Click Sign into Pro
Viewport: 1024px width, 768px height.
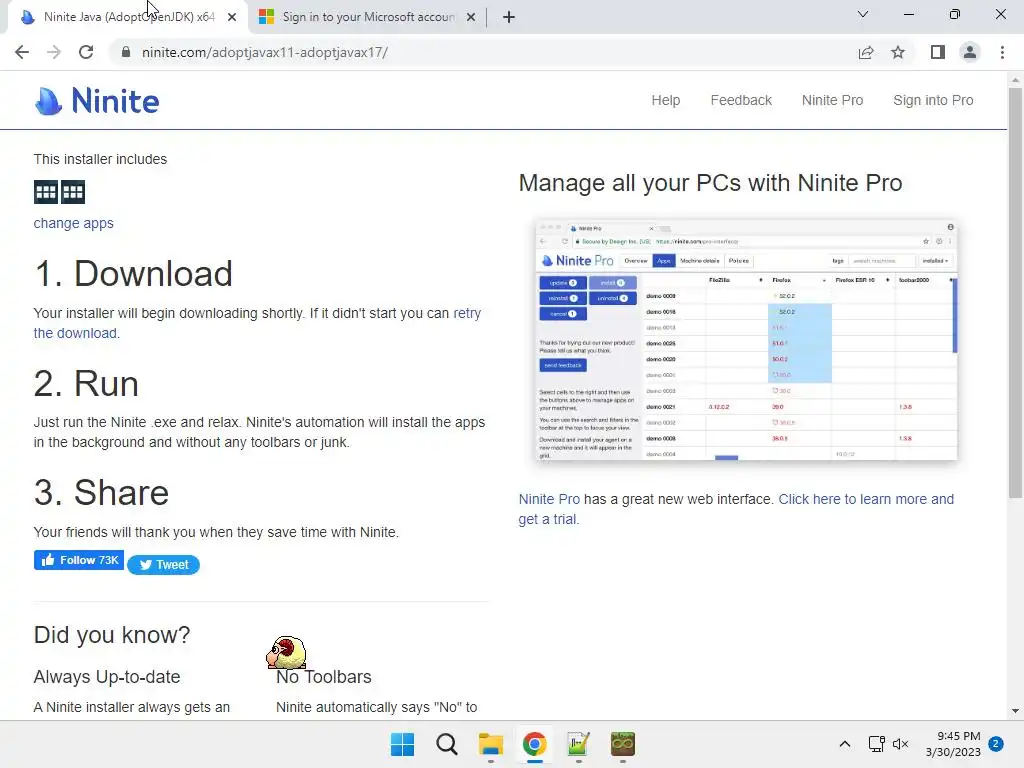coord(933,101)
